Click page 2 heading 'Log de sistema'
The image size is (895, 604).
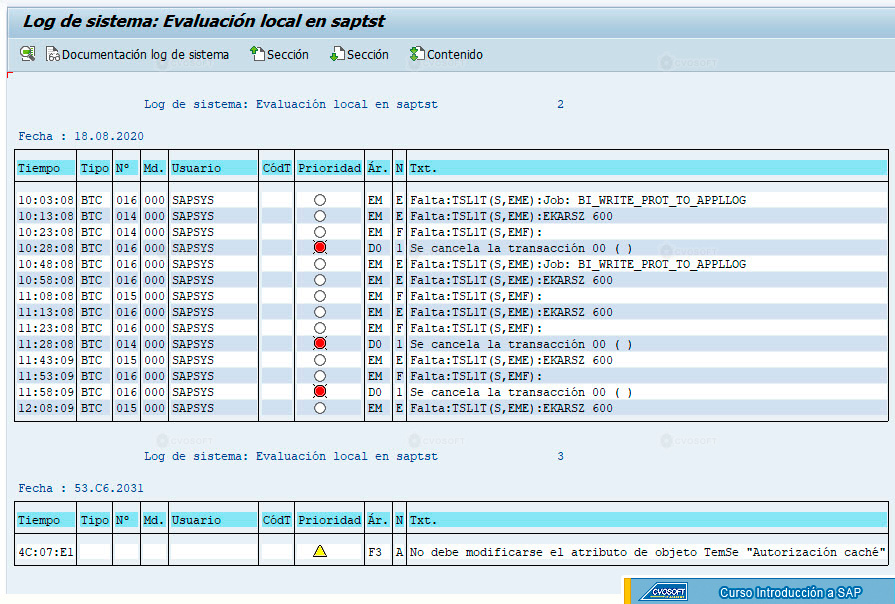[291, 104]
